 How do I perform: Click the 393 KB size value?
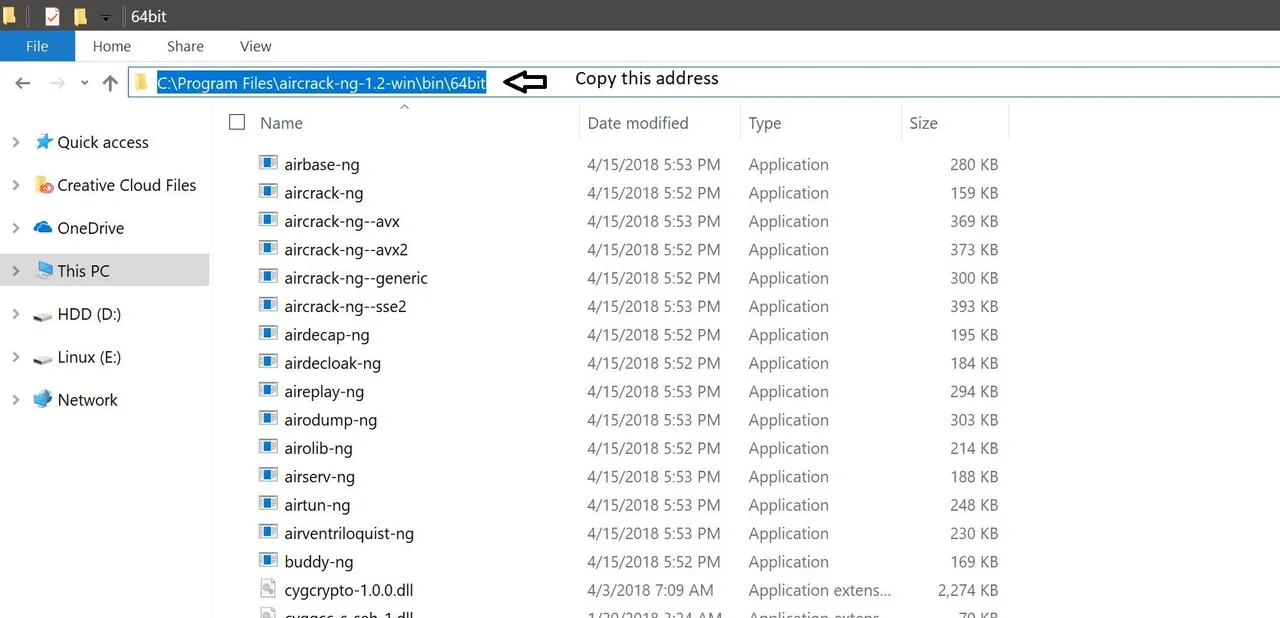(974, 307)
